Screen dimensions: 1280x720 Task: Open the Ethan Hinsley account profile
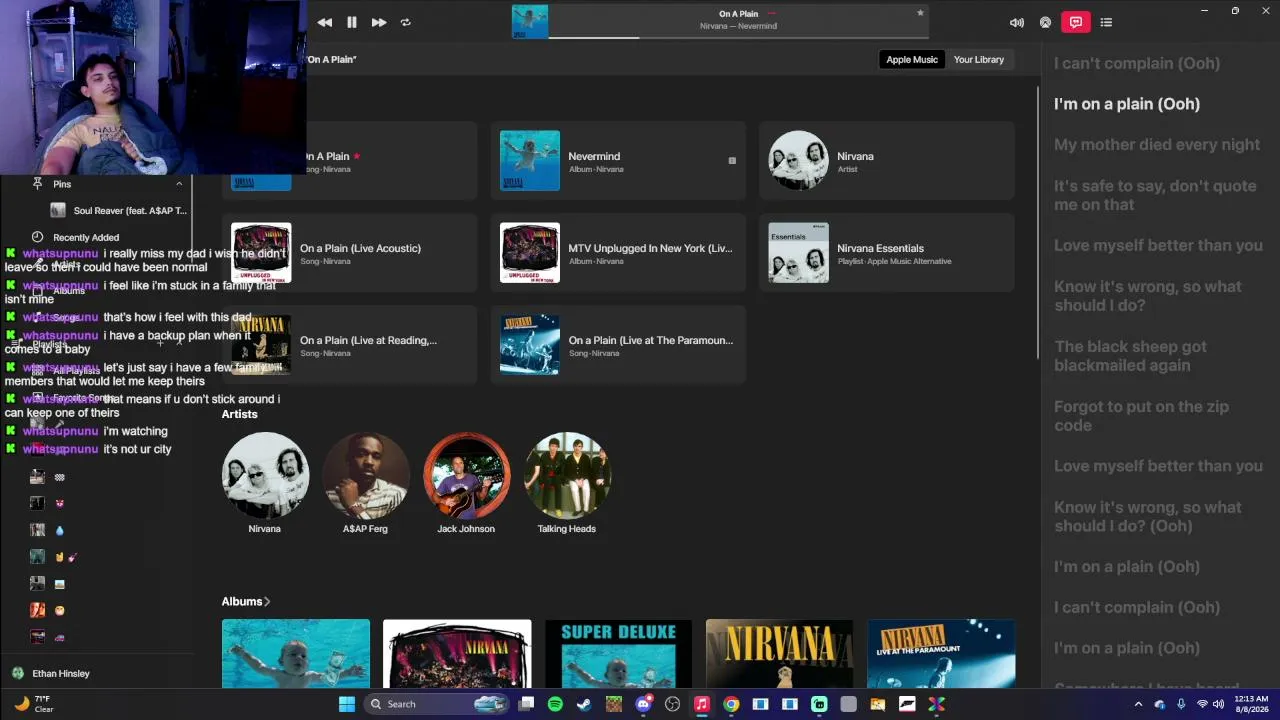pyautogui.click(x=50, y=674)
